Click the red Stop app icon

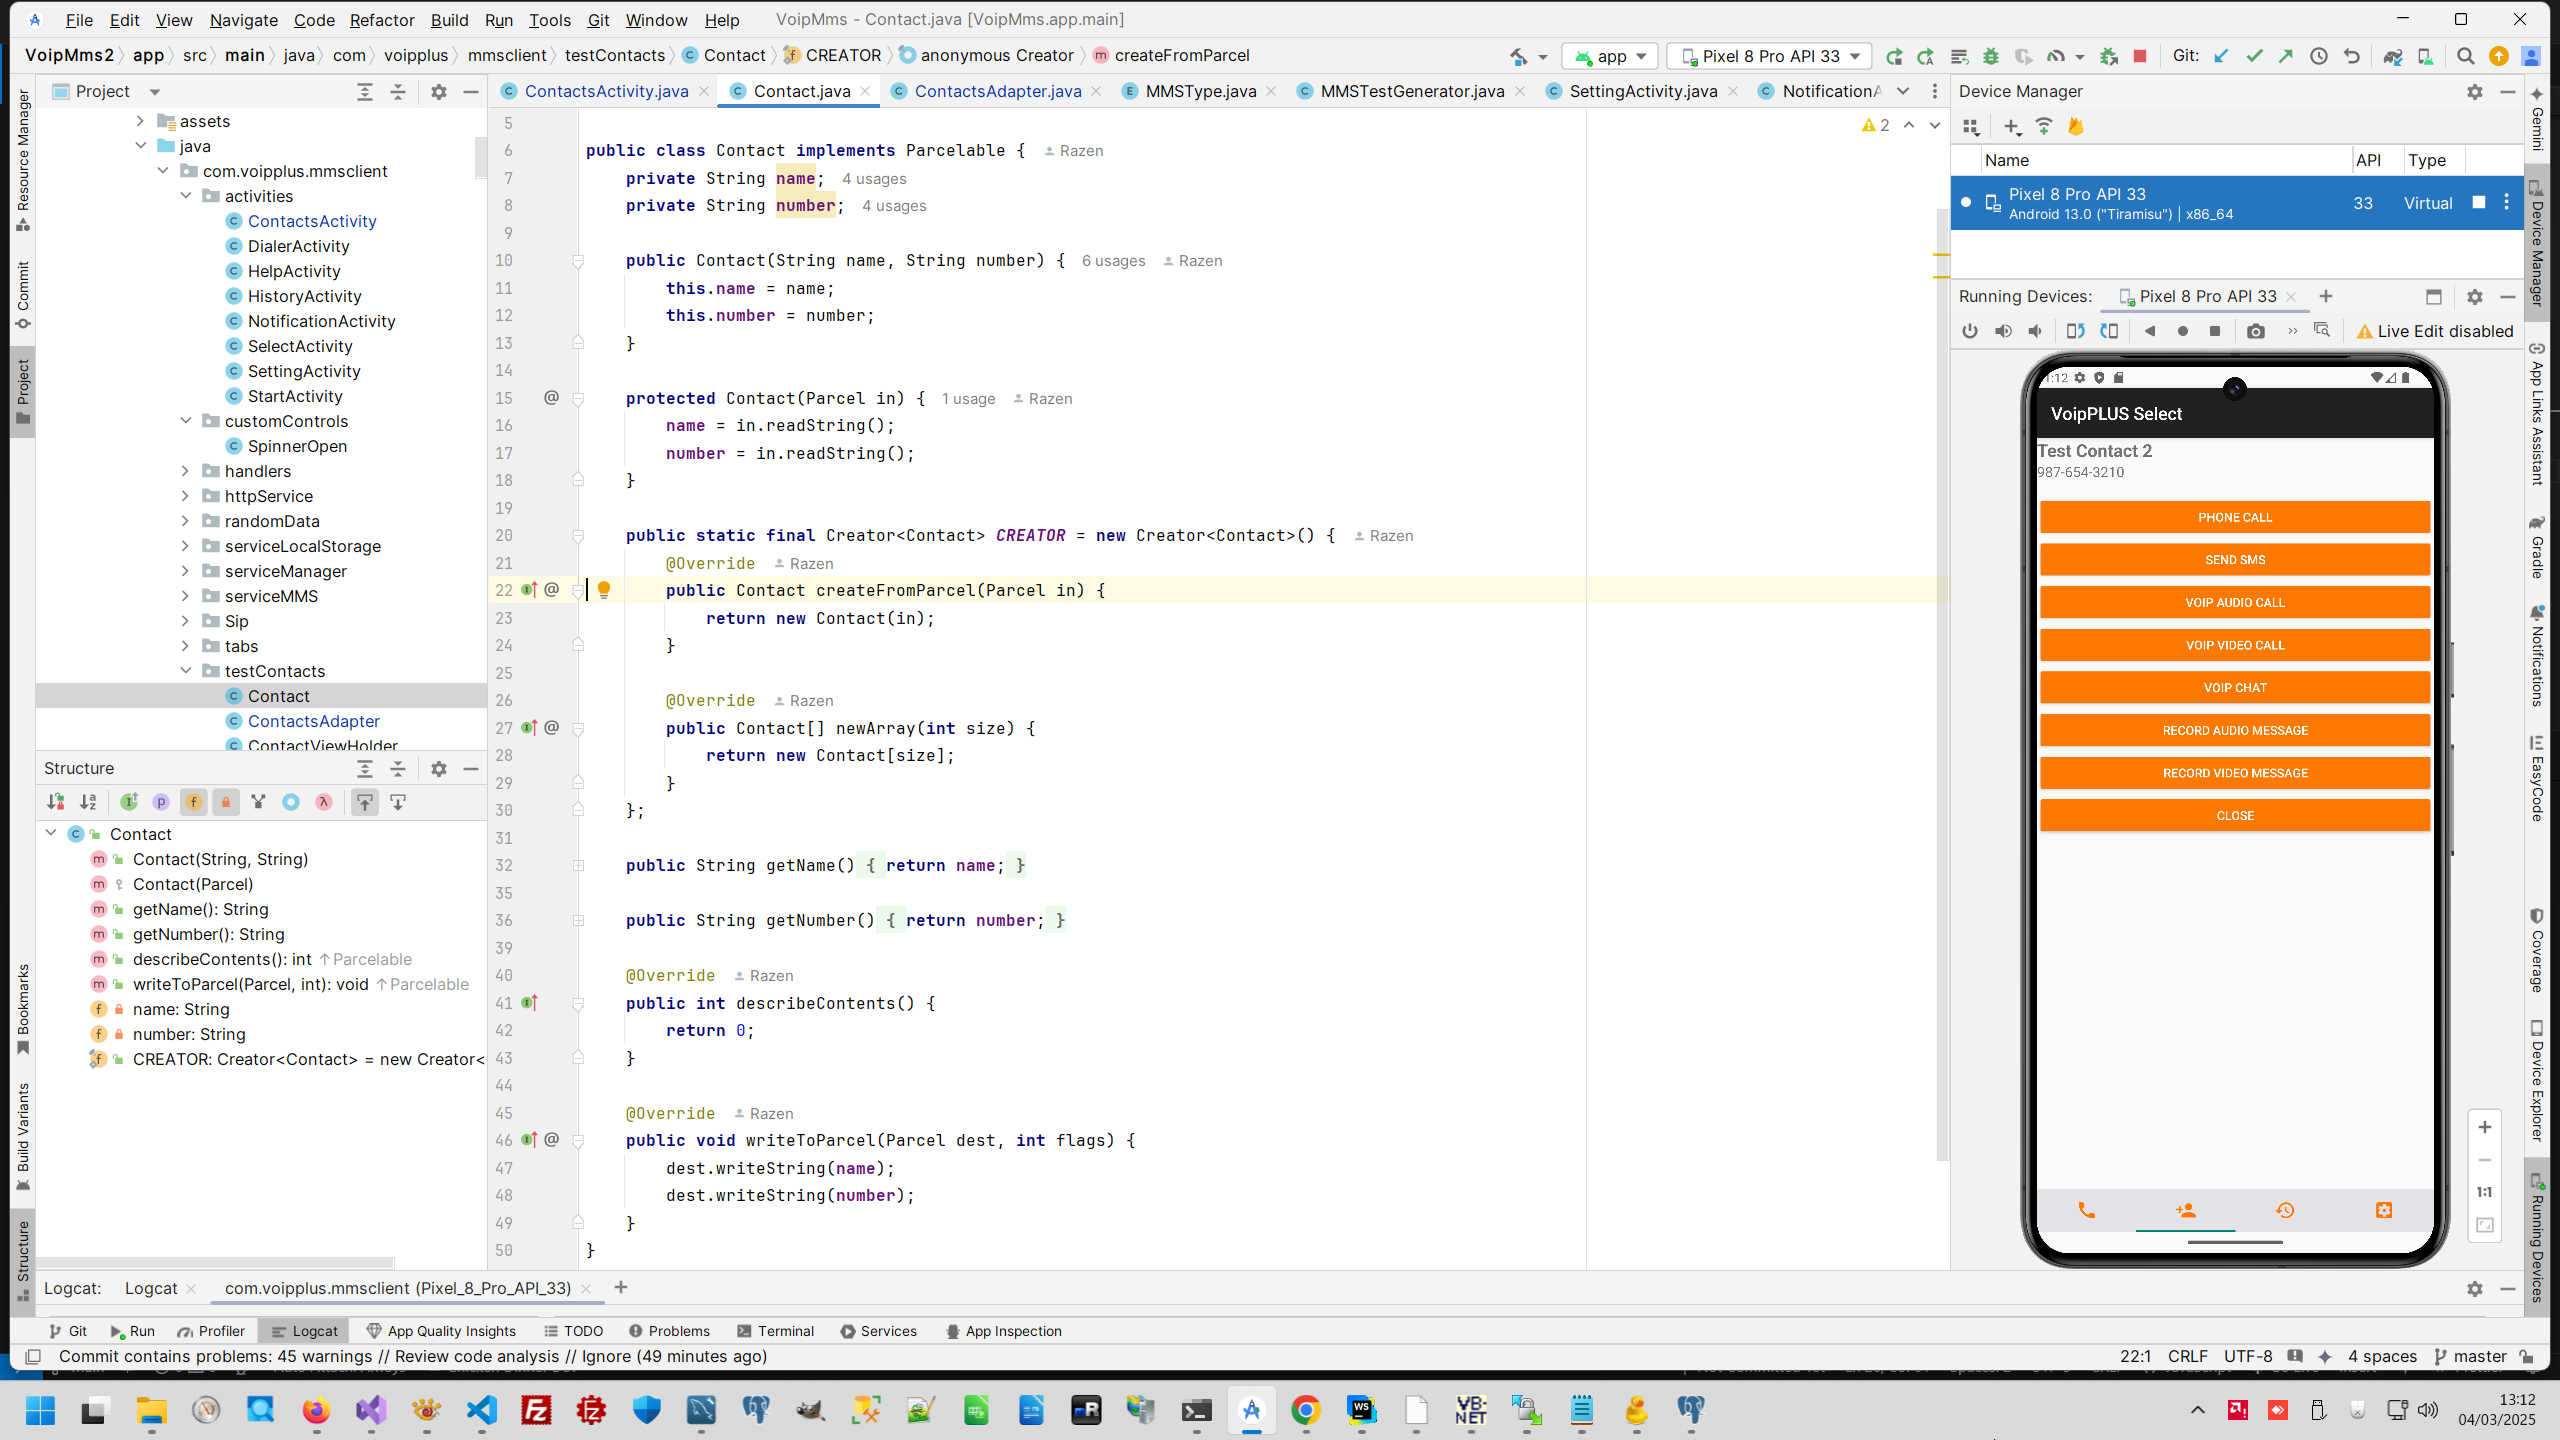pos(2140,56)
